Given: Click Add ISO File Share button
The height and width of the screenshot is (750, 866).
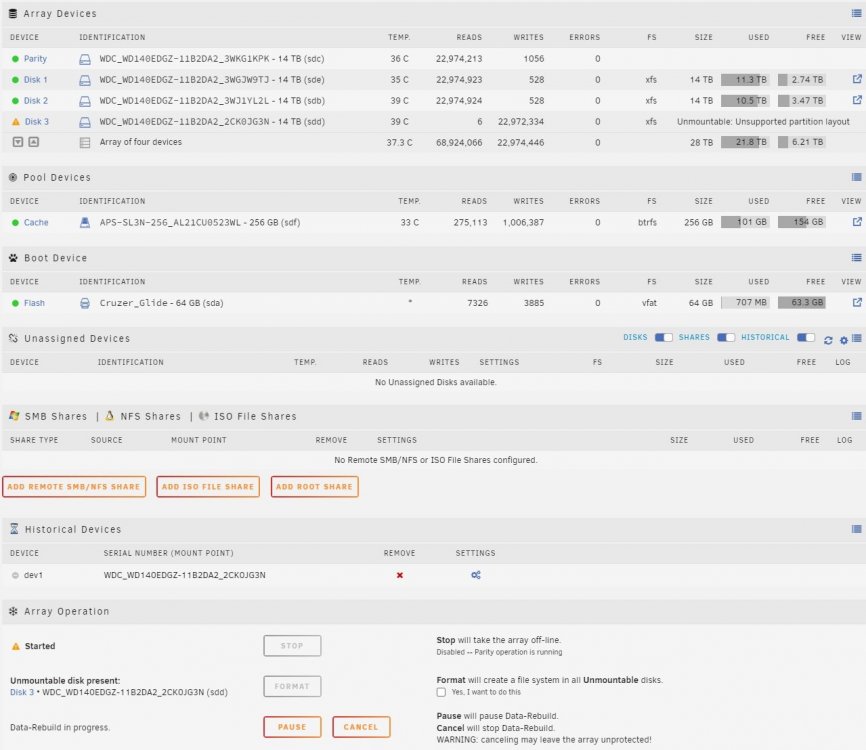Looking at the screenshot, I should [x=208, y=487].
